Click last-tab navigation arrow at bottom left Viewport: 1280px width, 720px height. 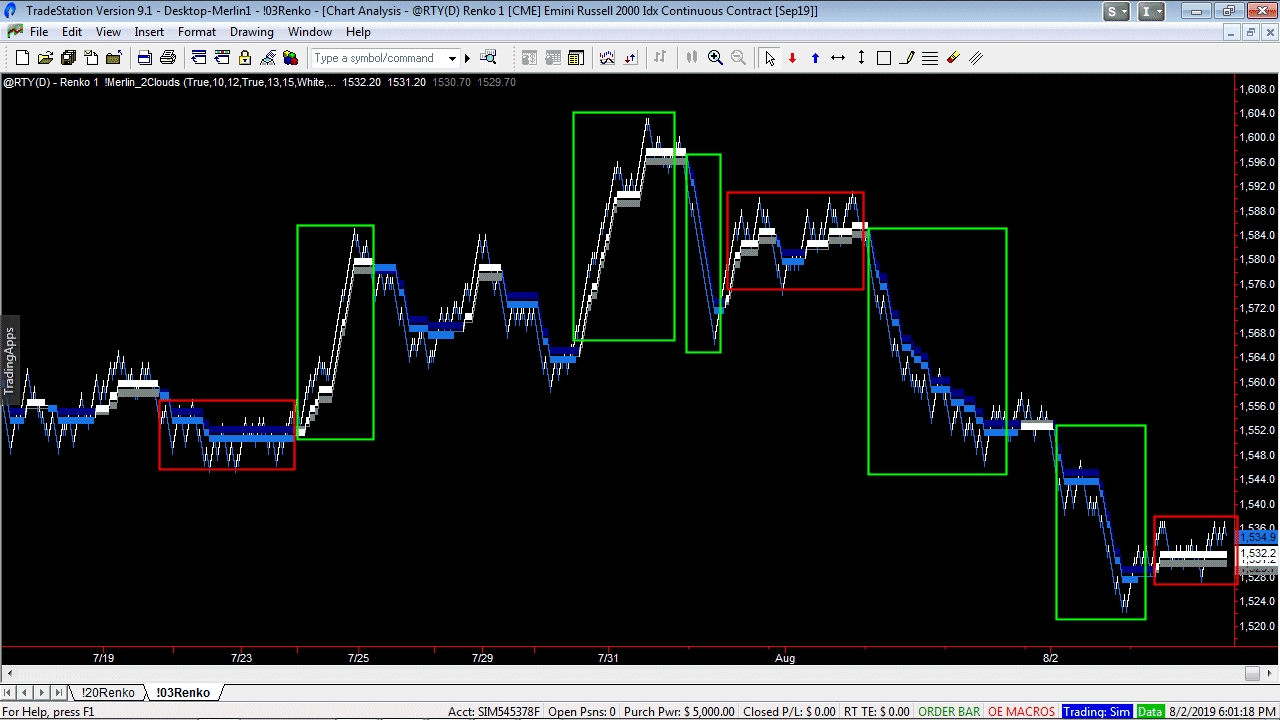click(58, 692)
